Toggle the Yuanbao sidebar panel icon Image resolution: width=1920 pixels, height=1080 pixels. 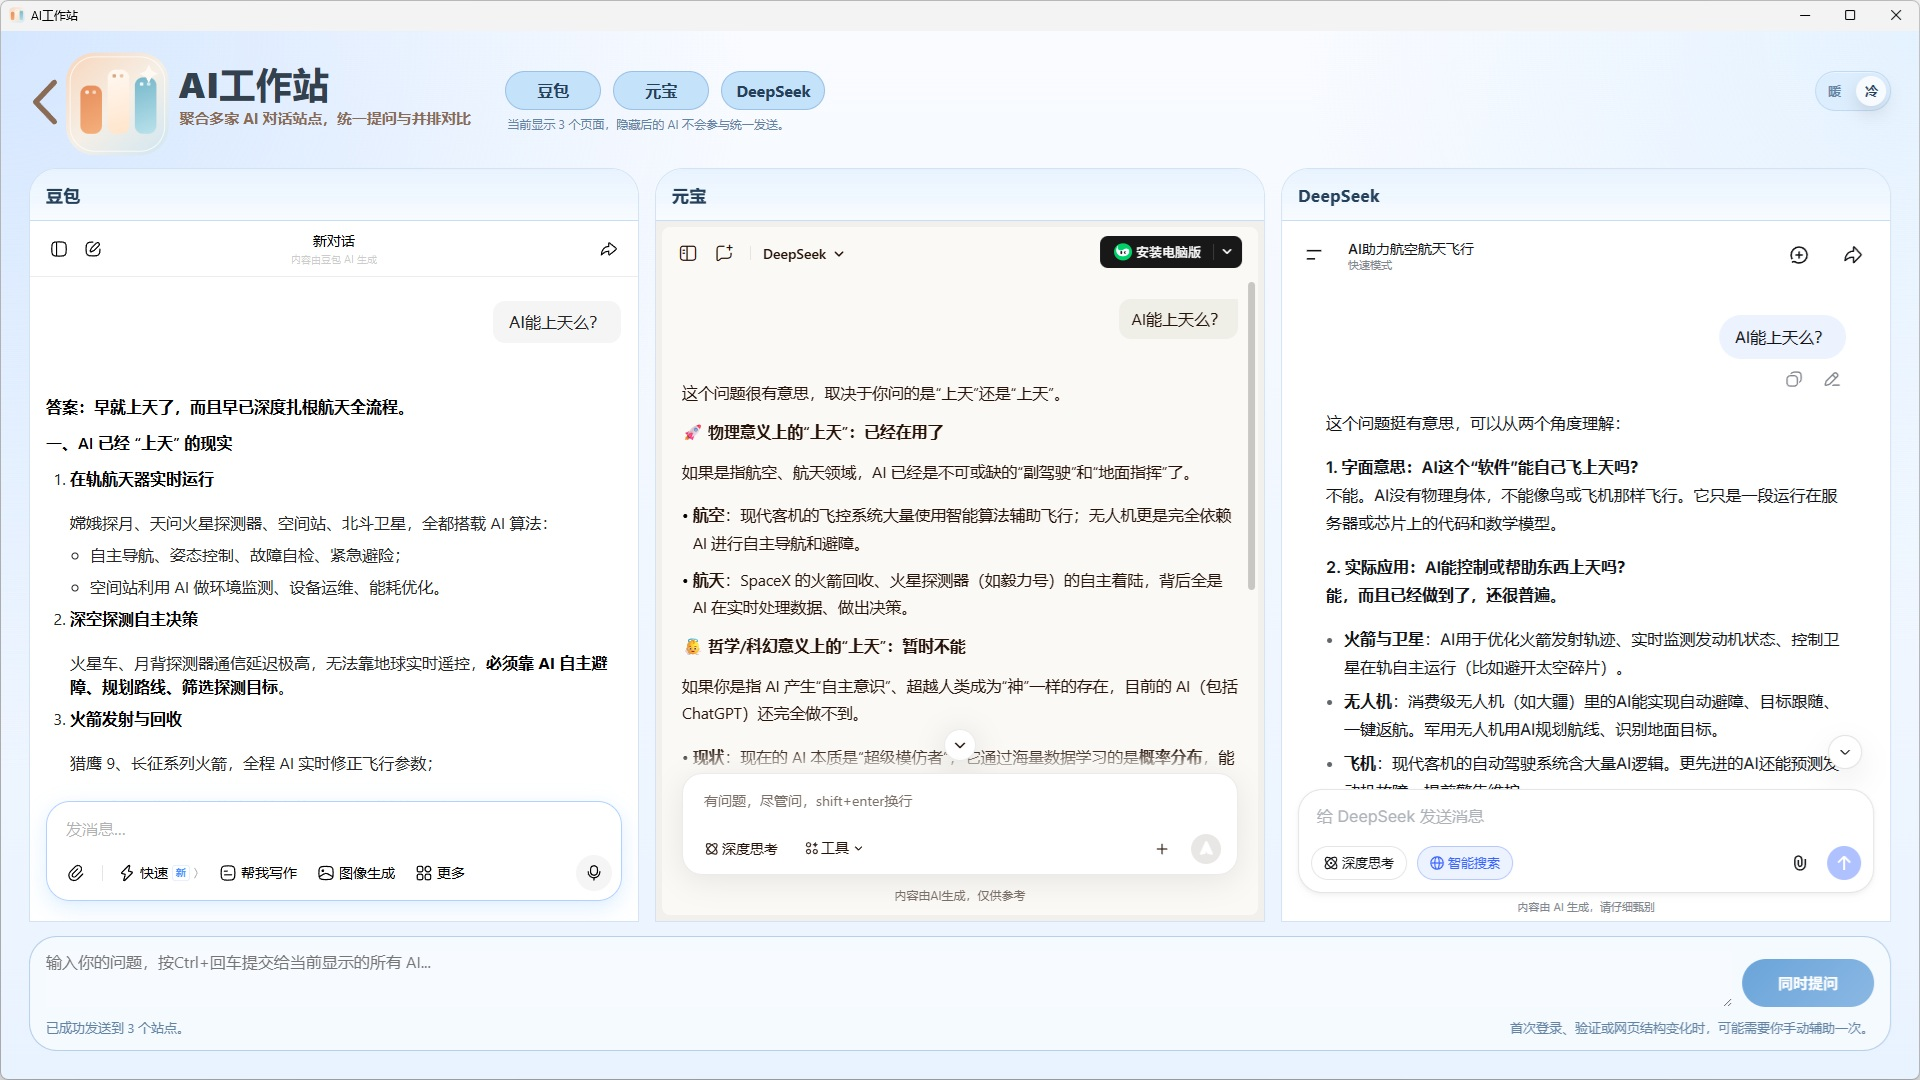click(x=688, y=253)
